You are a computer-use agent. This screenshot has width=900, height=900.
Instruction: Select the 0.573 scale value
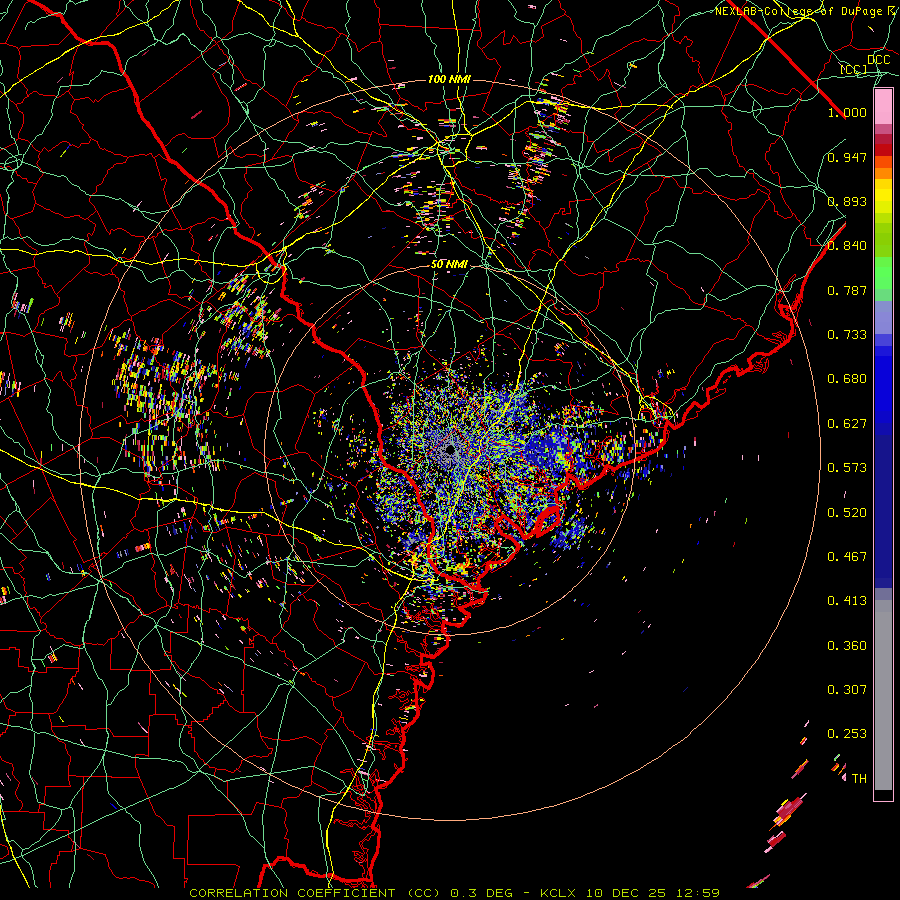847,468
